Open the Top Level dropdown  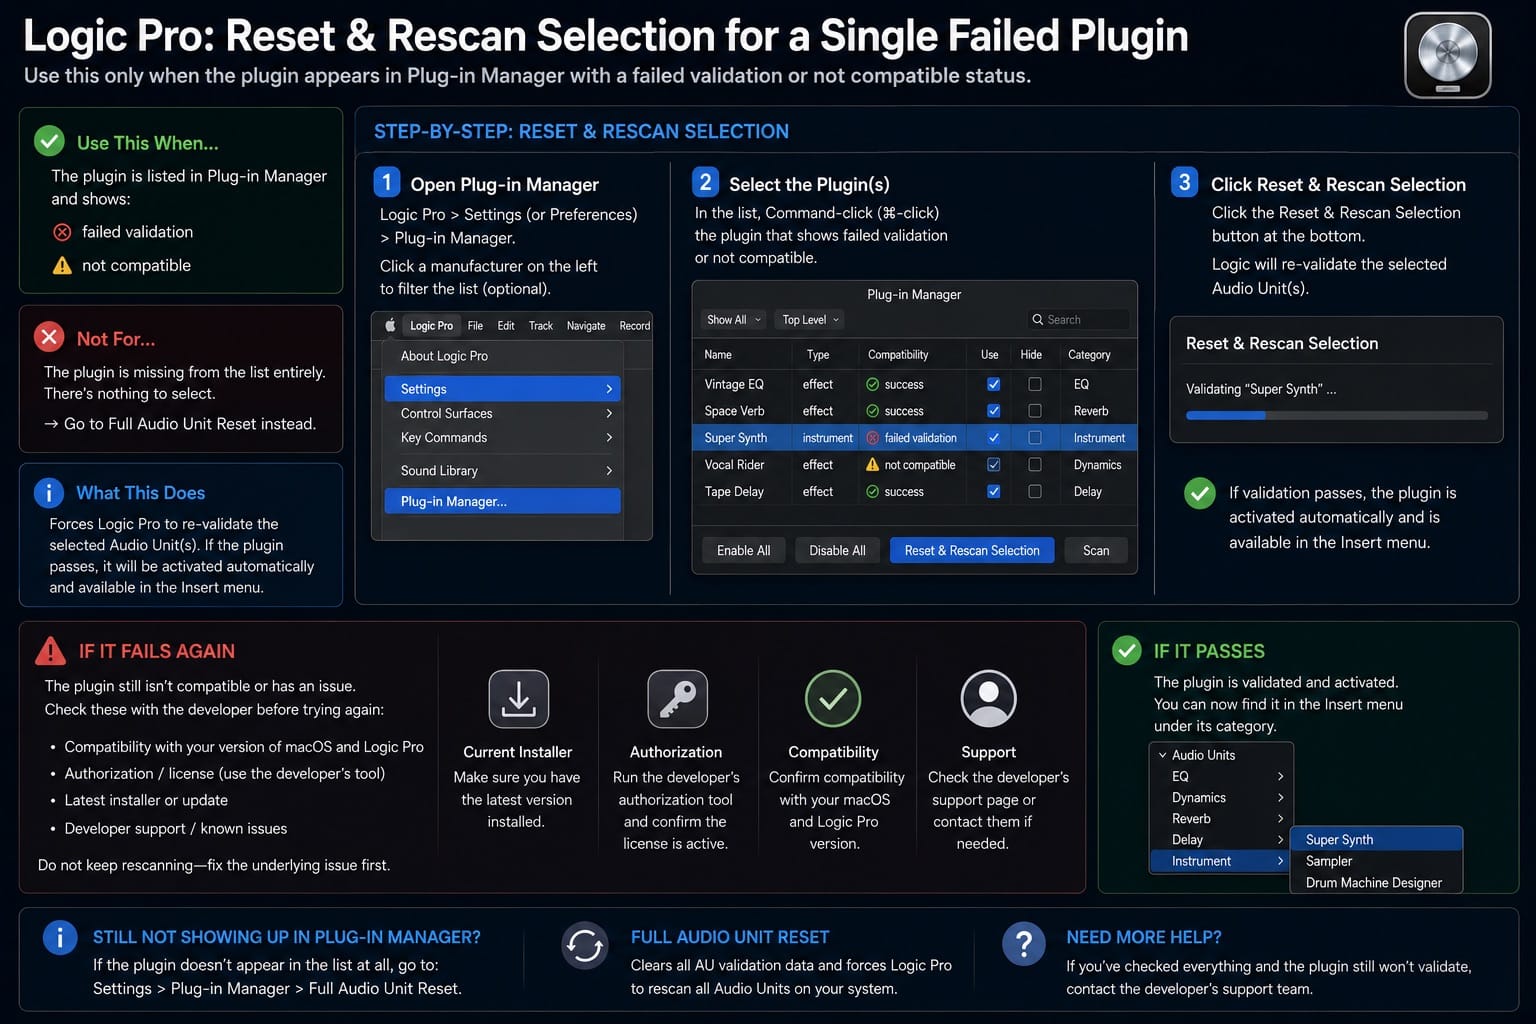810,320
